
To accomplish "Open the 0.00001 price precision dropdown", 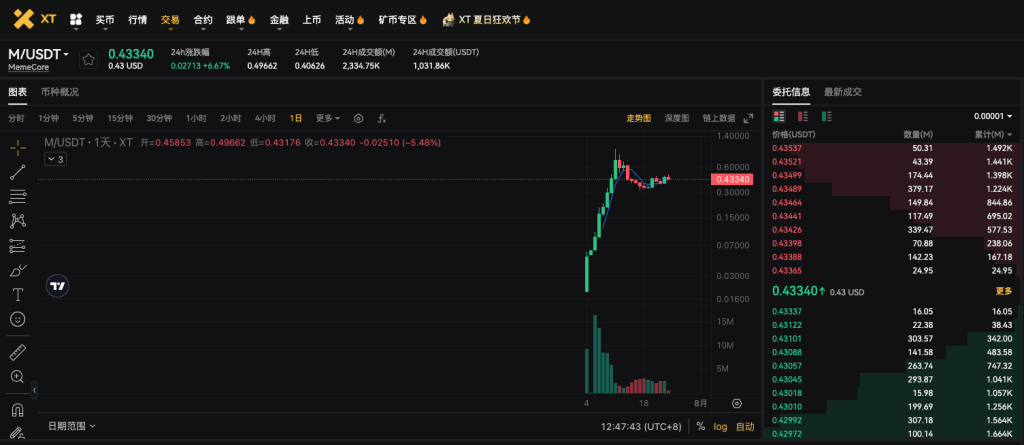I will (993, 116).
